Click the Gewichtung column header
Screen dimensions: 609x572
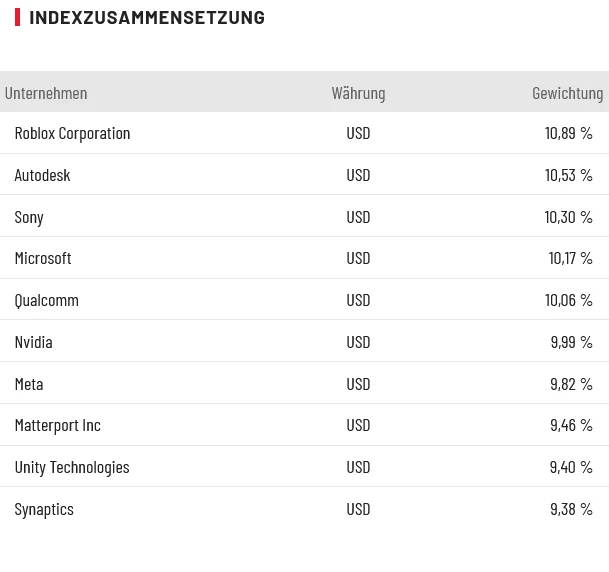pos(567,93)
